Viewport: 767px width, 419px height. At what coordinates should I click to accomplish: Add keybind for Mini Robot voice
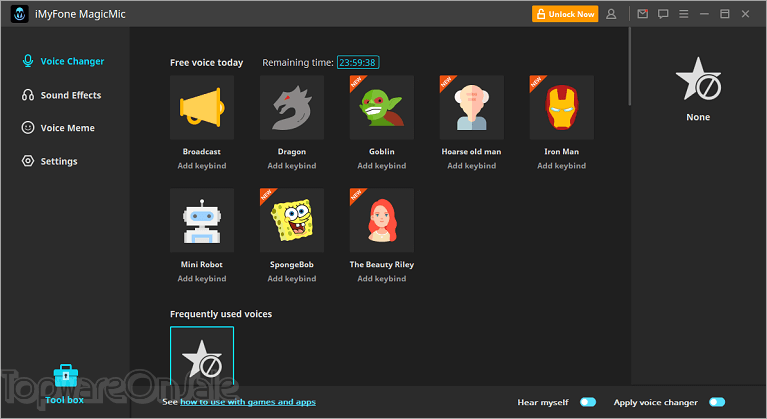pyautogui.click(x=202, y=279)
